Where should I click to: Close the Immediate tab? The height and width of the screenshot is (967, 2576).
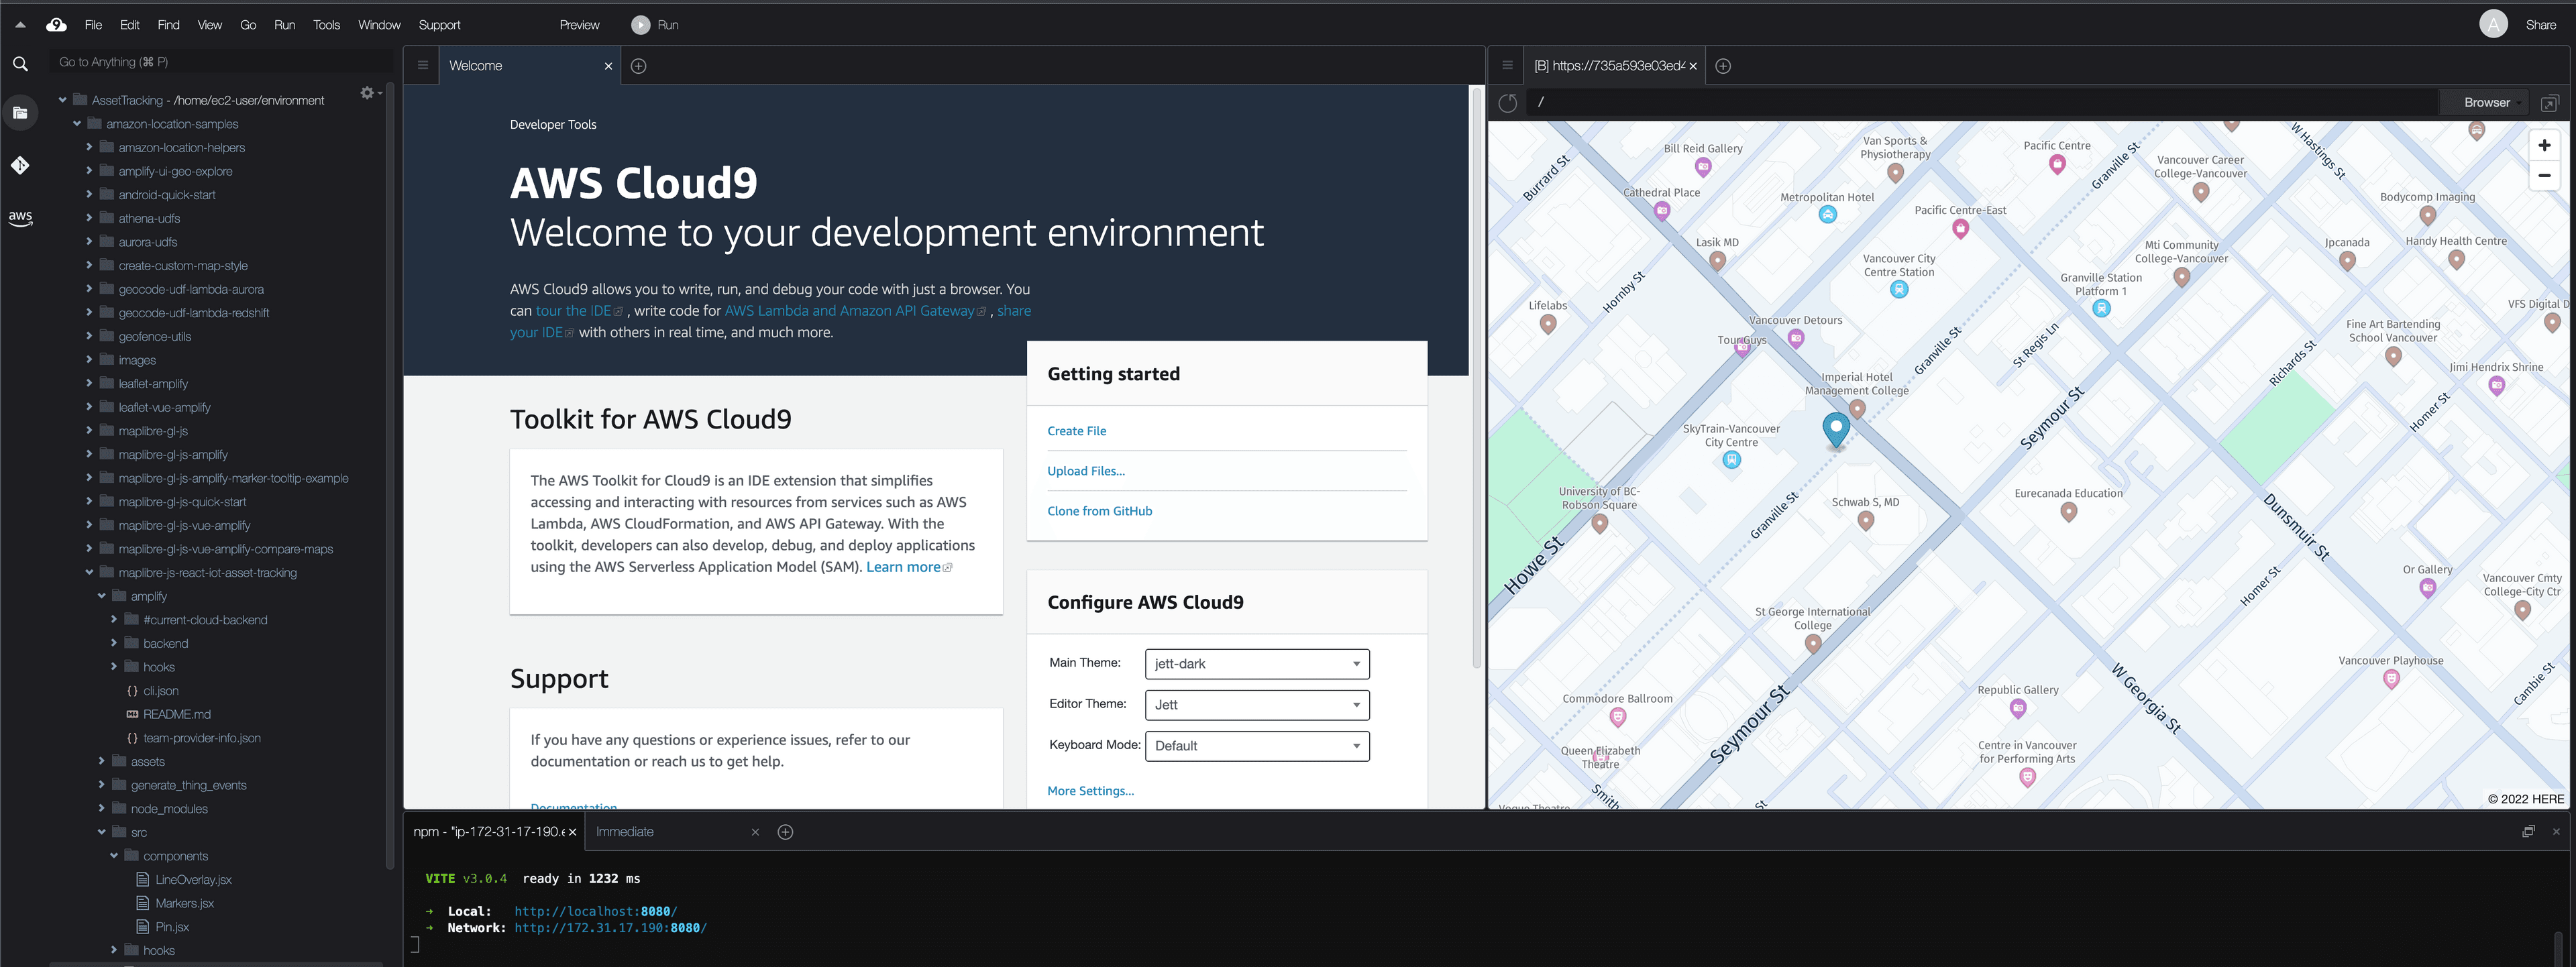(x=755, y=832)
